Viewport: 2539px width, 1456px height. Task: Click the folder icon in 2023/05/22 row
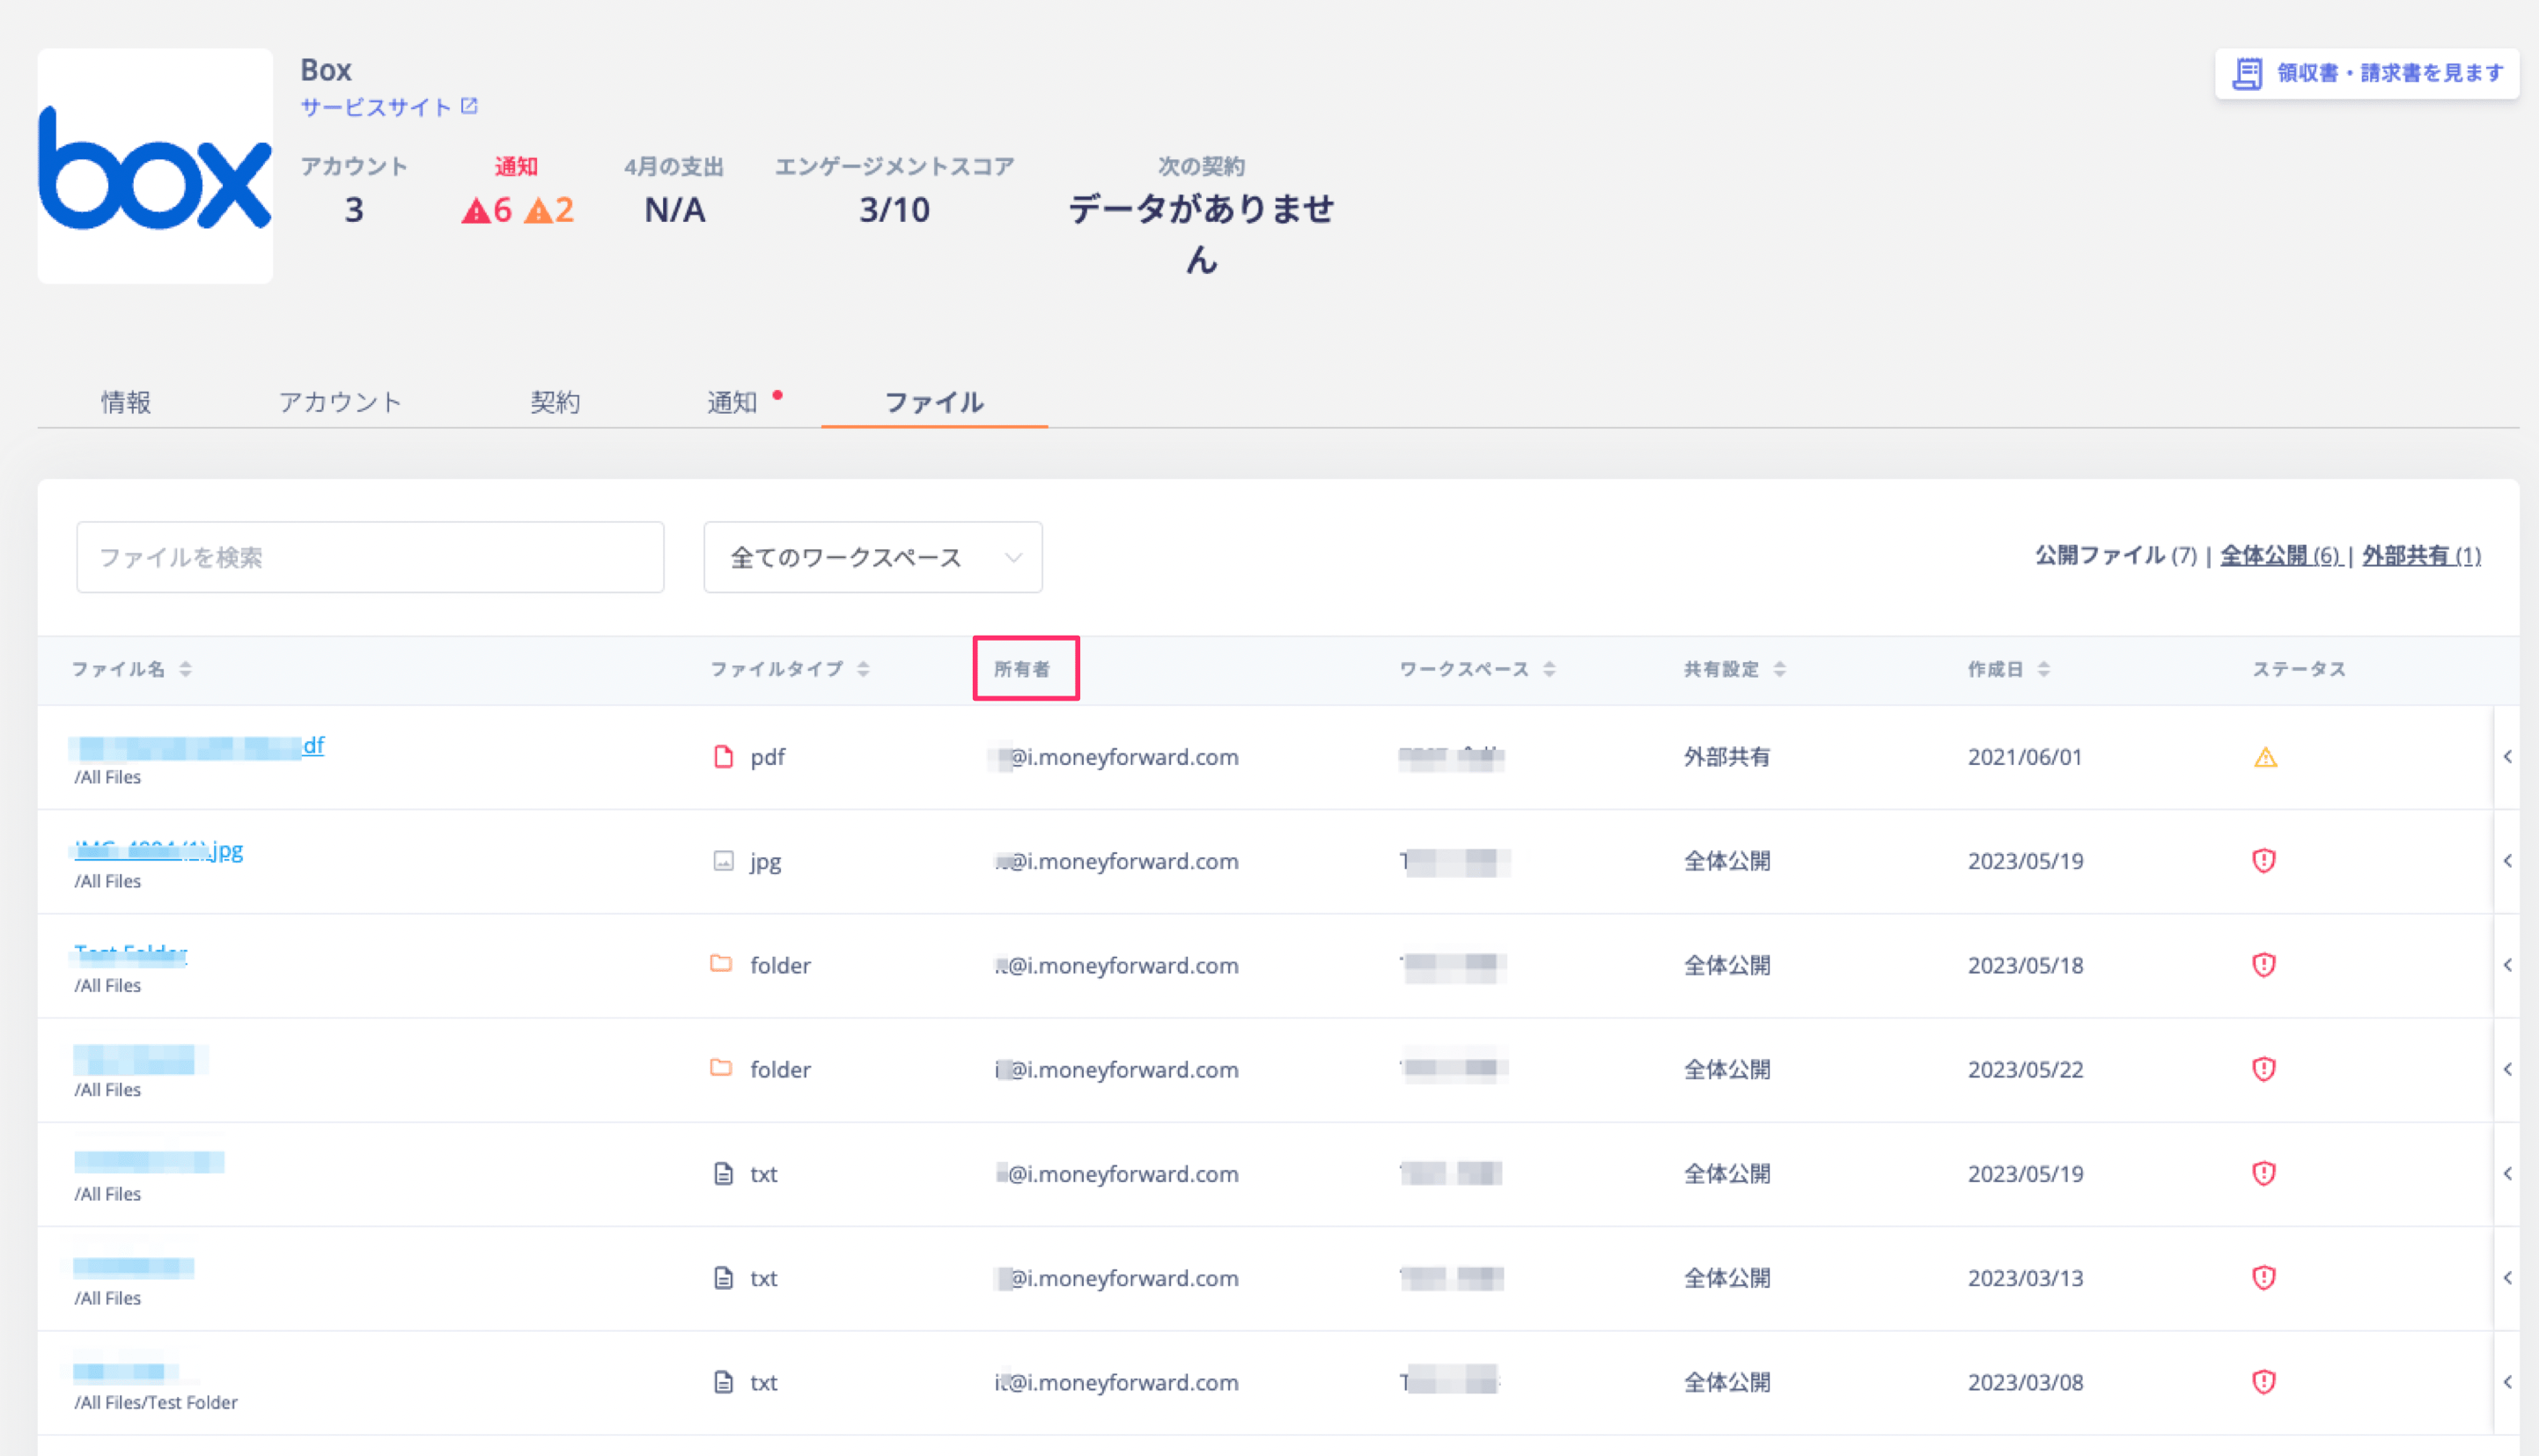click(x=721, y=1068)
